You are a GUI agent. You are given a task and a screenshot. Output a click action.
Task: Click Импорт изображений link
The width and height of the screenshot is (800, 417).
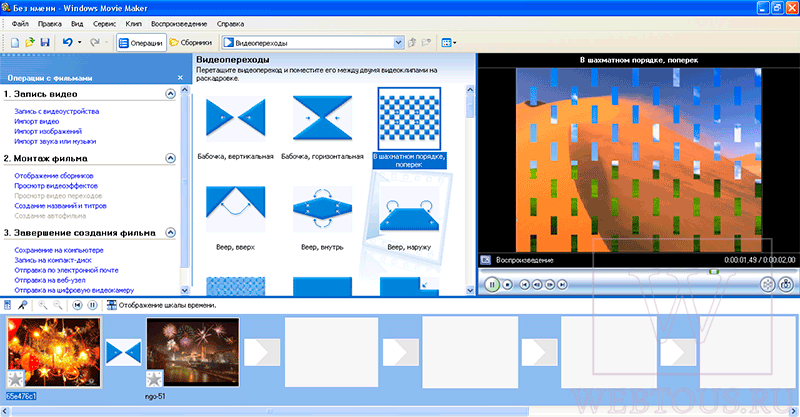pyautogui.click(x=48, y=131)
